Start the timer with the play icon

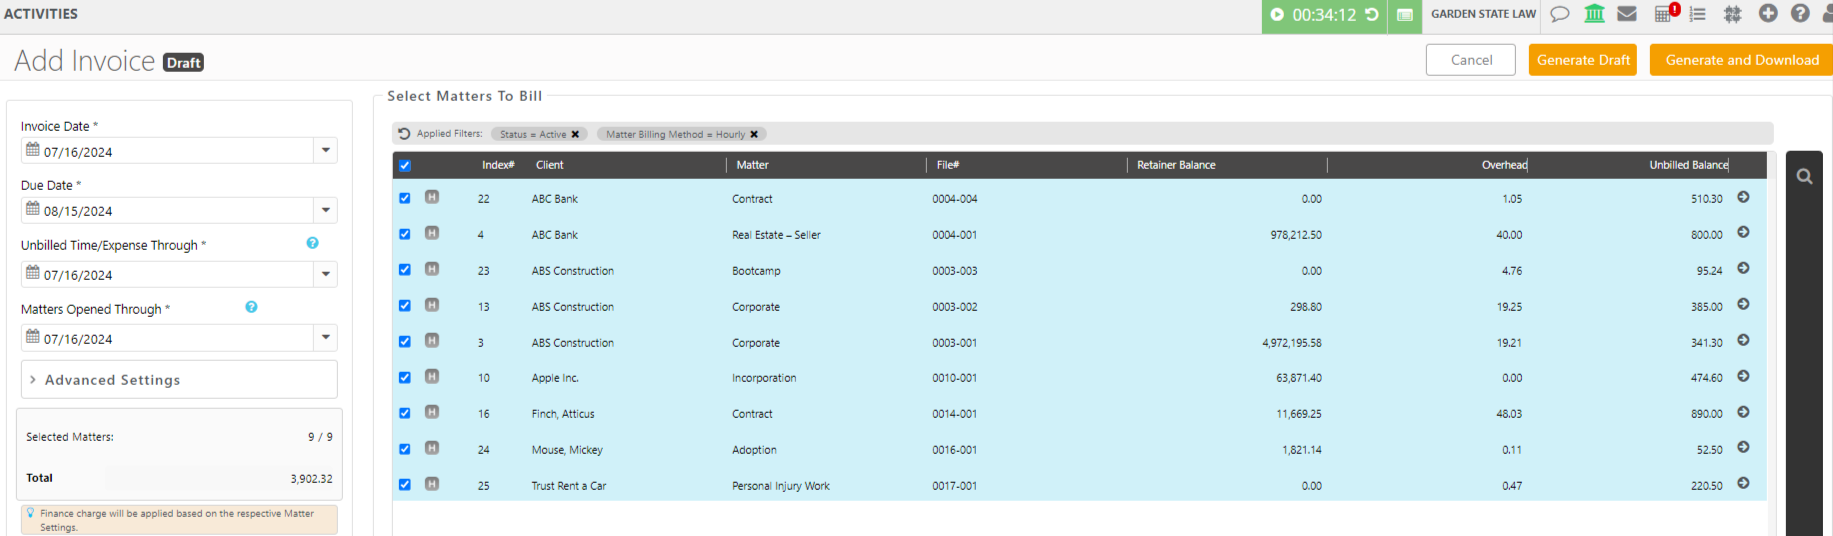click(1277, 15)
